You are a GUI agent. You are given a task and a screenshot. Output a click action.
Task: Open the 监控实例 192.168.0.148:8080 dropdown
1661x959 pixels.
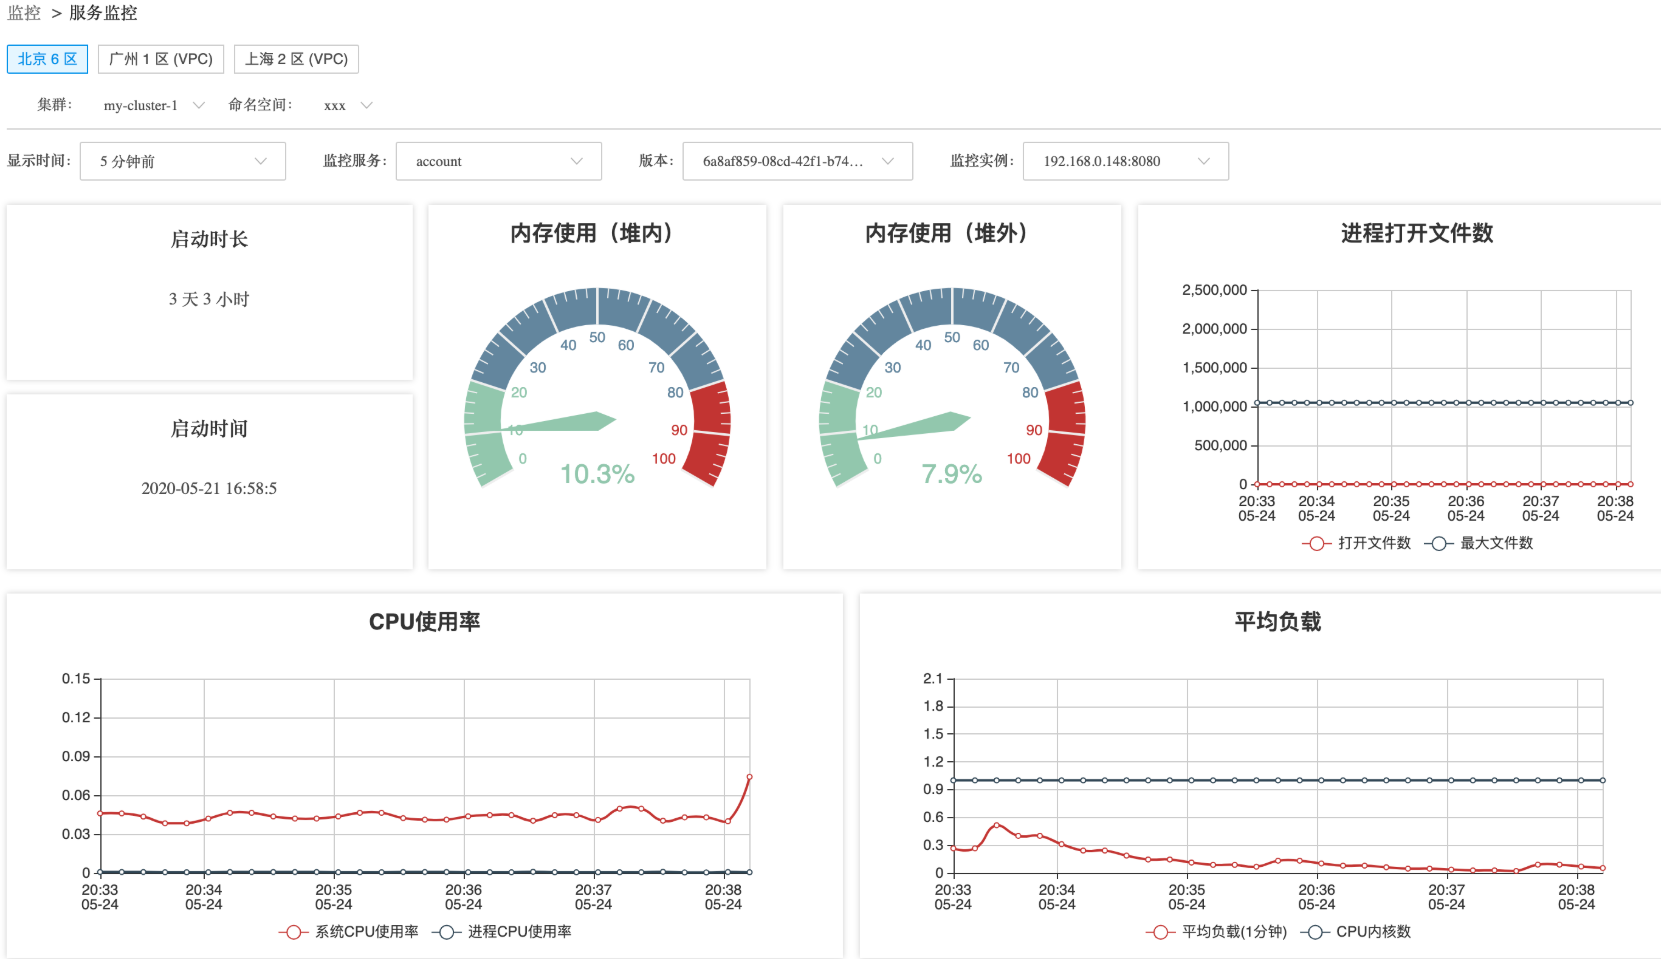pyautogui.click(x=1126, y=161)
